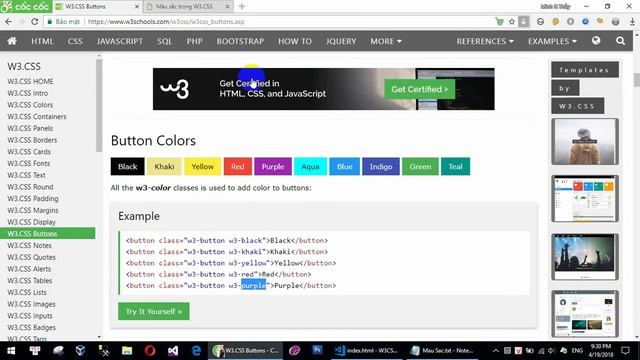Open the action center notification icon
Viewport: 640px width, 360px height.
pos(625,351)
